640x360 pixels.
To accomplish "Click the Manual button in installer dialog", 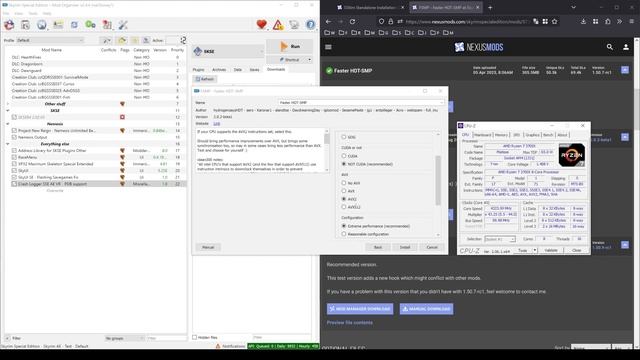I will pyautogui.click(x=208, y=247).
